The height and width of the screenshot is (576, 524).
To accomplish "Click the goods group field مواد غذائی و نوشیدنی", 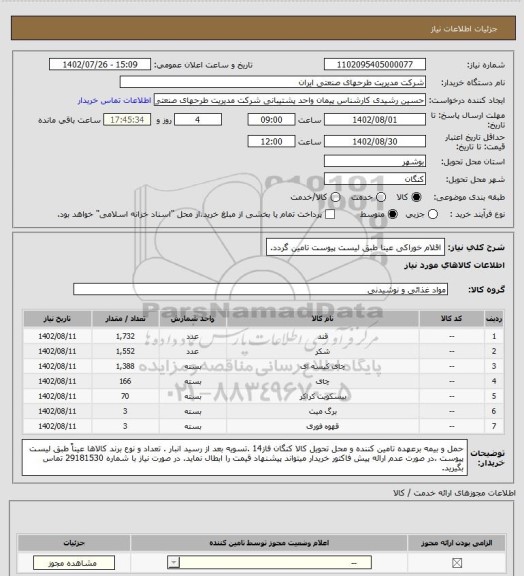I will (260, 289).
